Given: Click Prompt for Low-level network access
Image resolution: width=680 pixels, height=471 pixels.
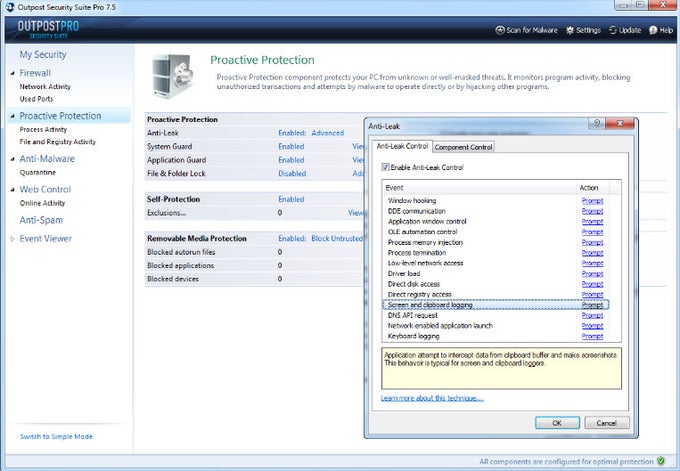Looking at the screenshot, I should [592, 263].
